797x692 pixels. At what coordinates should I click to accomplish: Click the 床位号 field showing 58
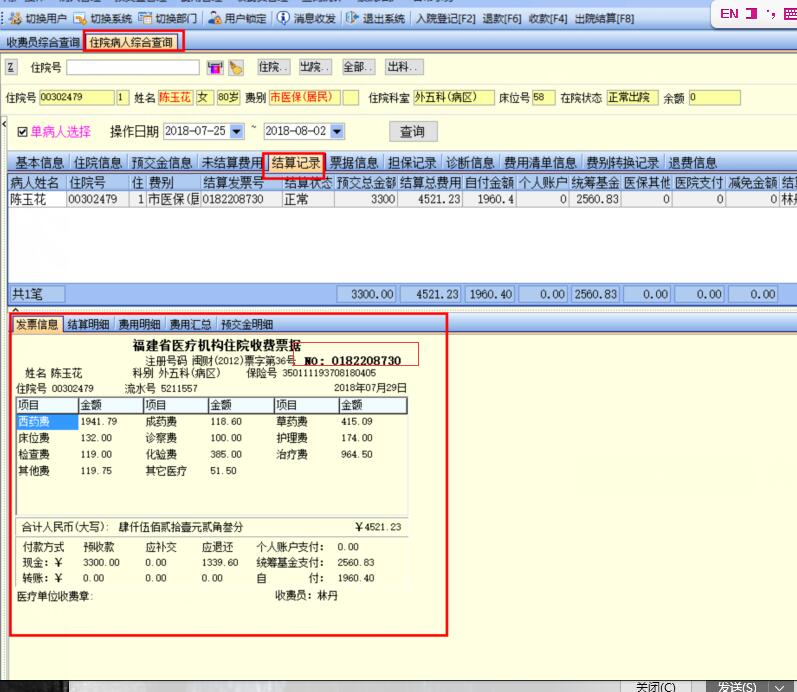[x=543, y=97]
